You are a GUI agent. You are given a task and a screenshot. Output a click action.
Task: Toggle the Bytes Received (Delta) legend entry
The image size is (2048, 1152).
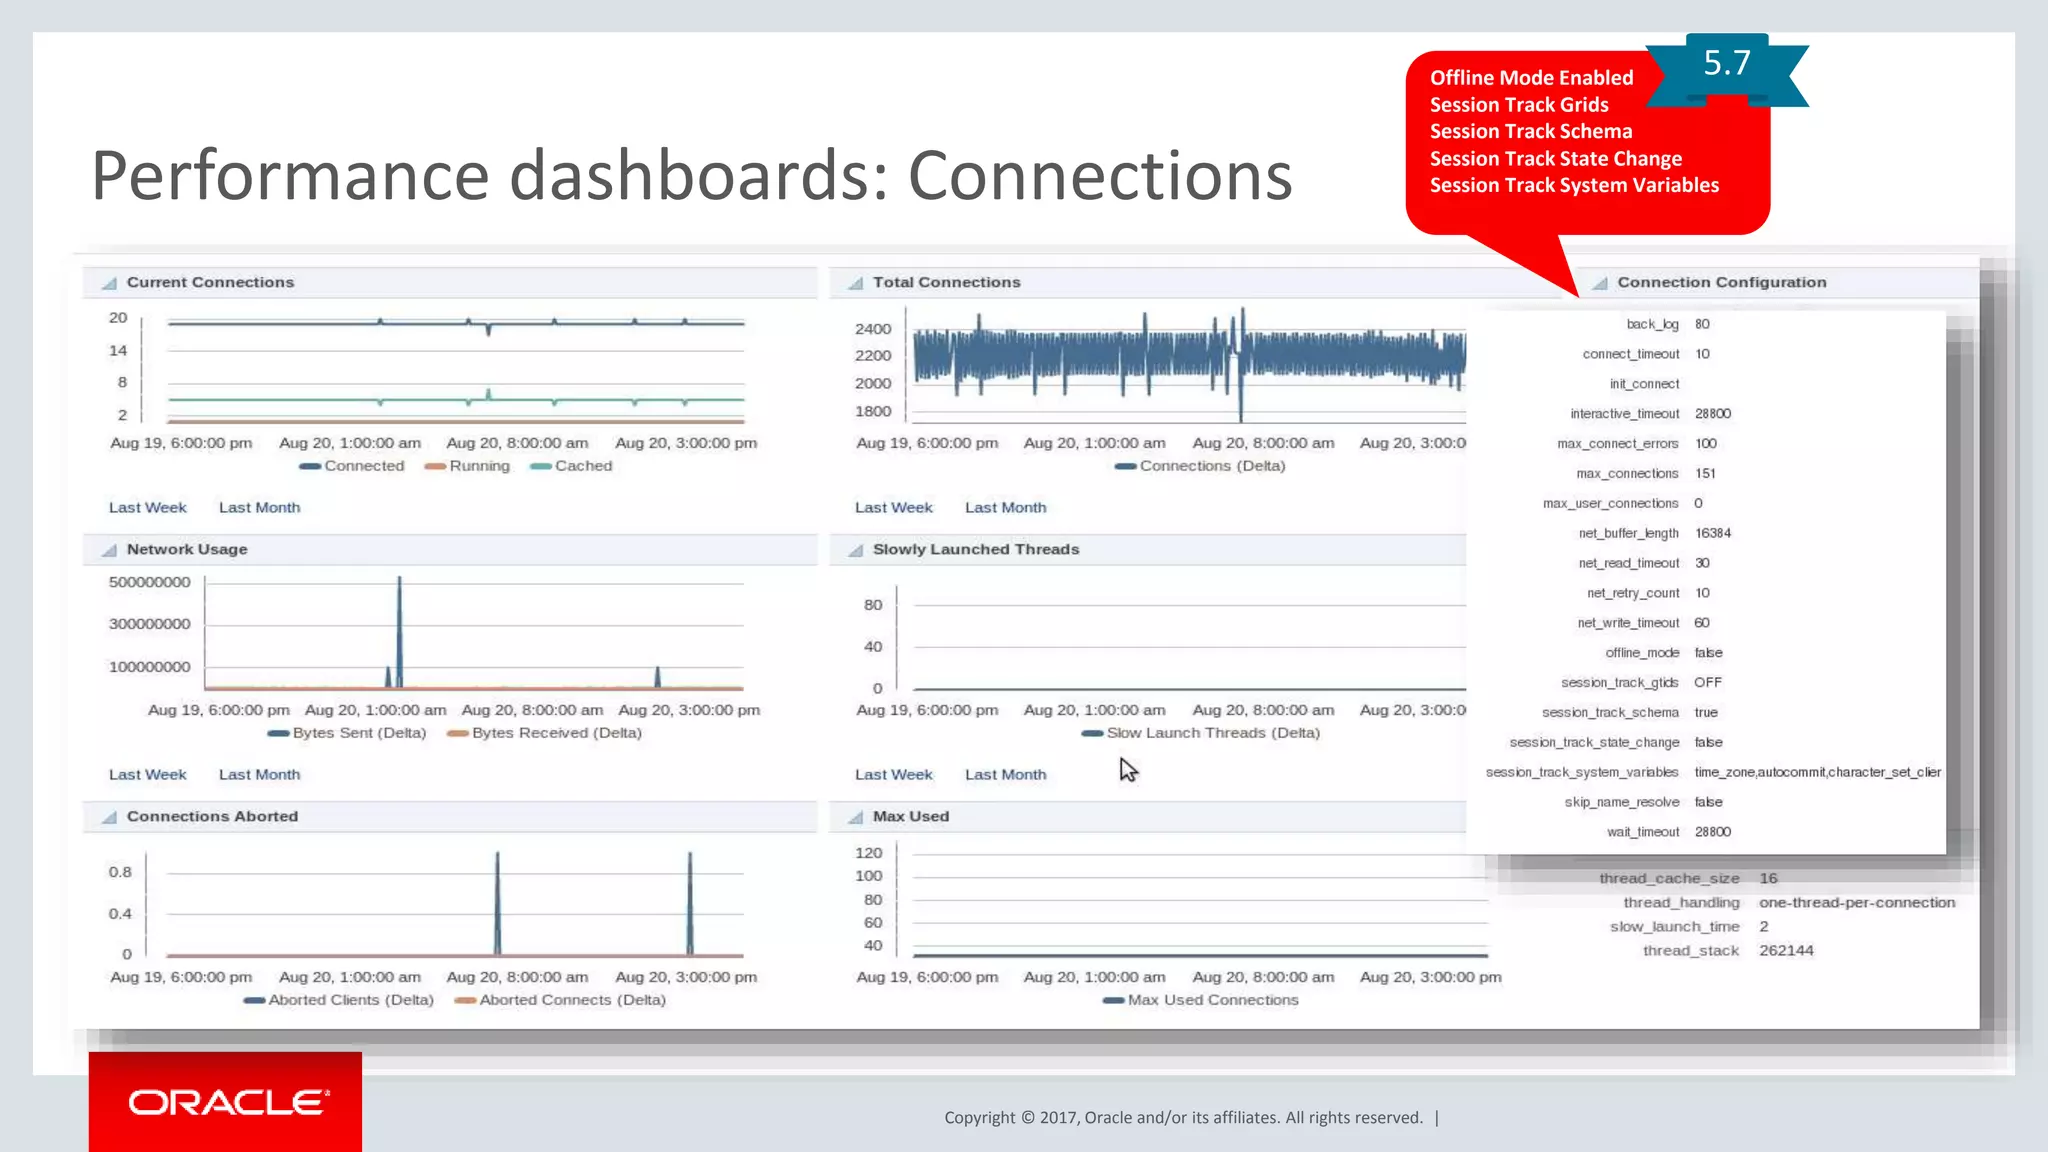(545, 733)
